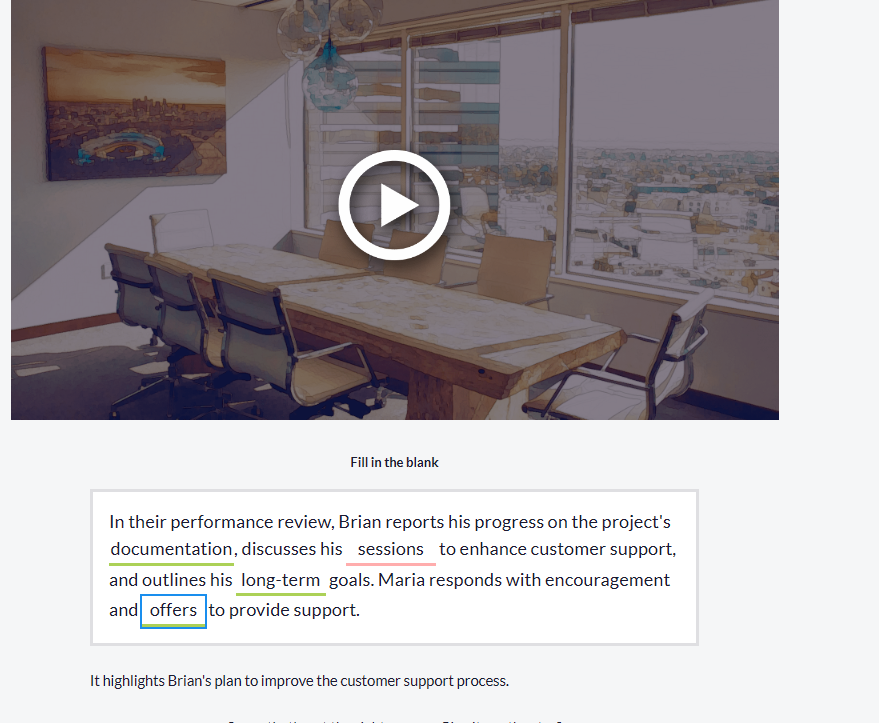Click 'Maria responds with encouragement' text

click(524, 580)
